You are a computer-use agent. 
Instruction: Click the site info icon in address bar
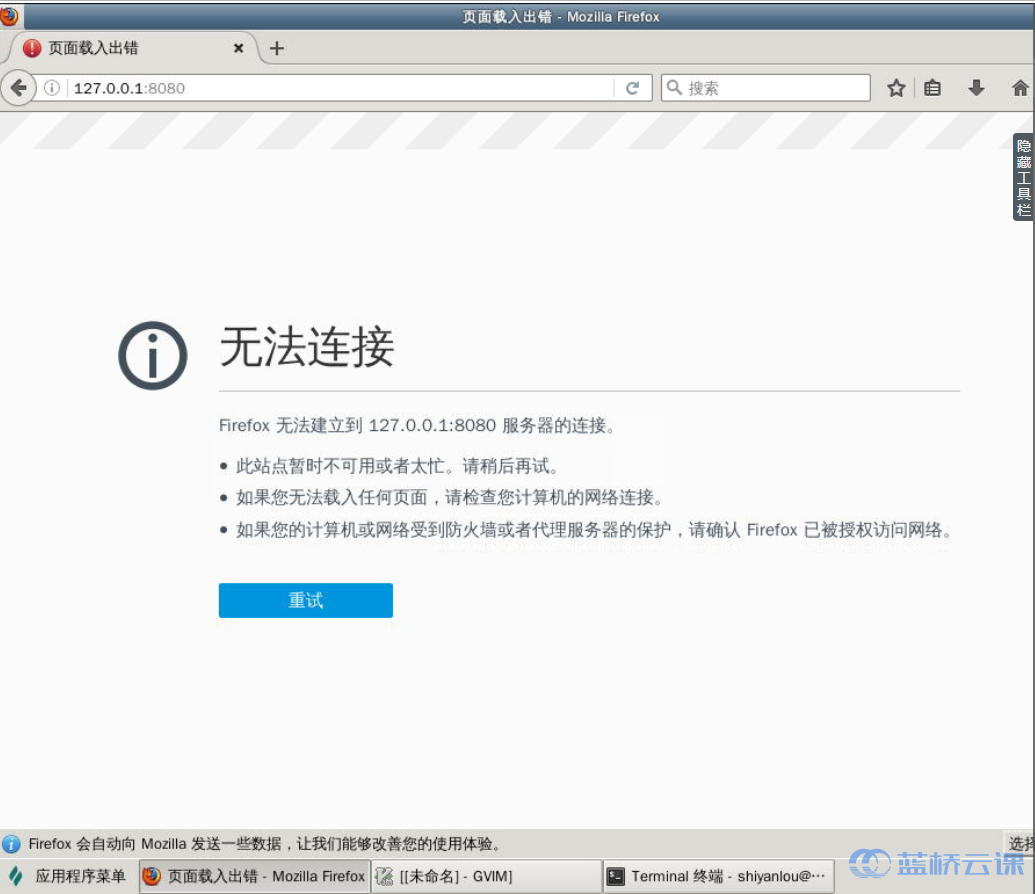[x=51, y=87]
